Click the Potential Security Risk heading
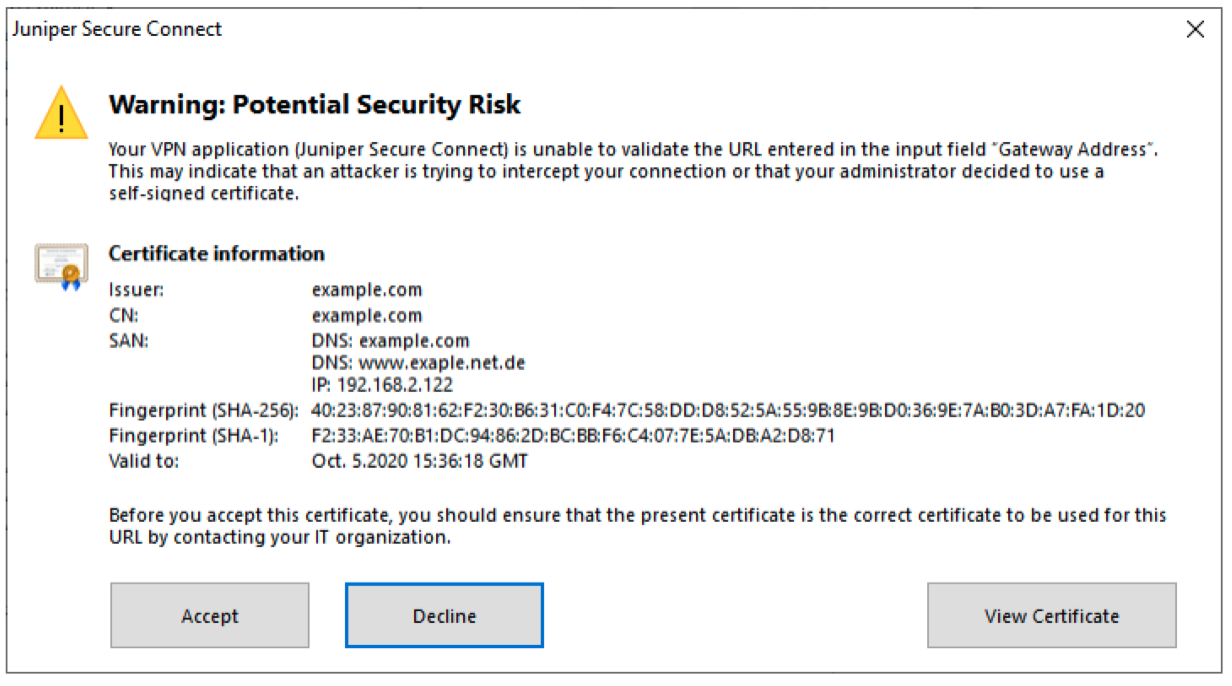 pyautogui.click(x=315, y=104)
